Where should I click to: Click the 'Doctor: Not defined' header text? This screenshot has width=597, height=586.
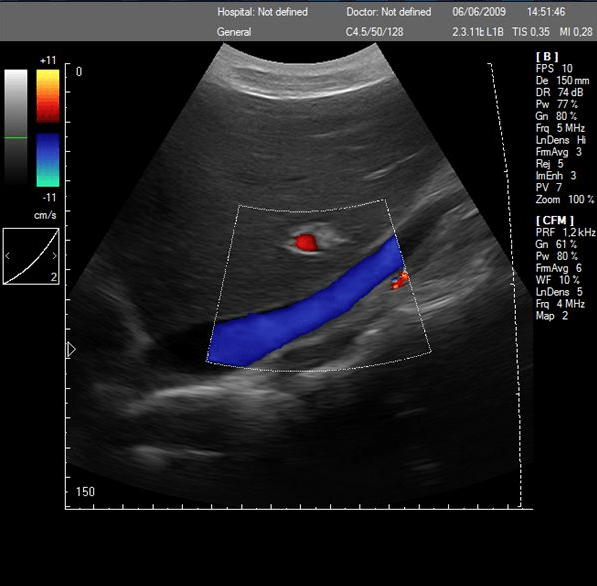(389, 12)
